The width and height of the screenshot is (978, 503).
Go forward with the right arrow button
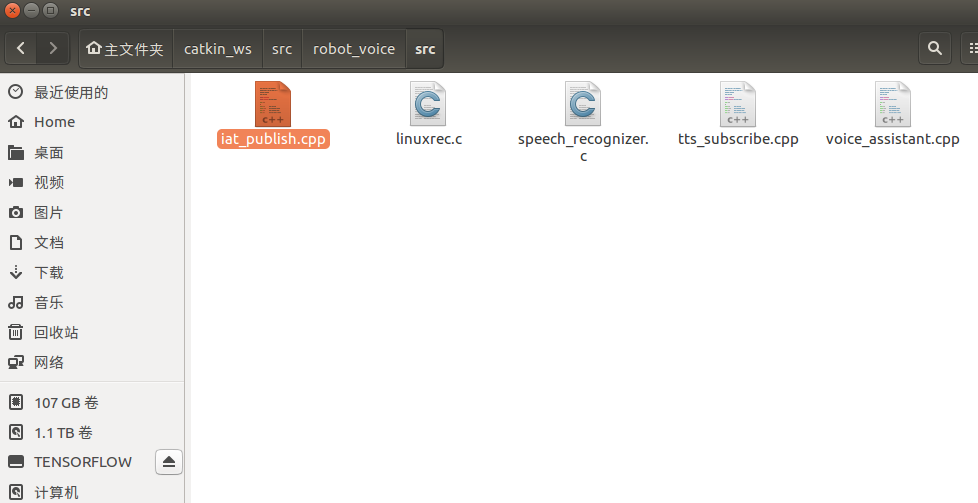(x=53, y=48)
